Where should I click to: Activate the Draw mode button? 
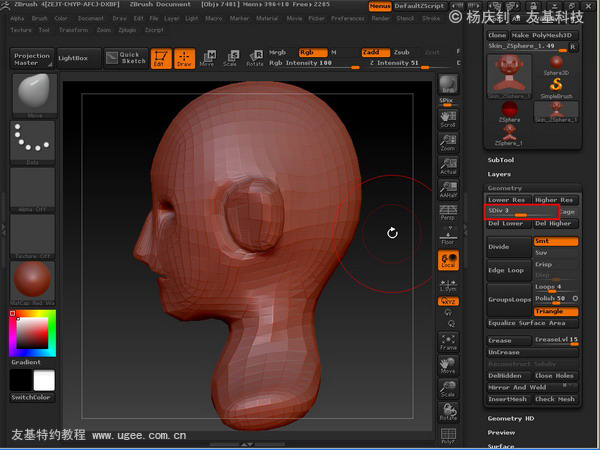point(184,59)
